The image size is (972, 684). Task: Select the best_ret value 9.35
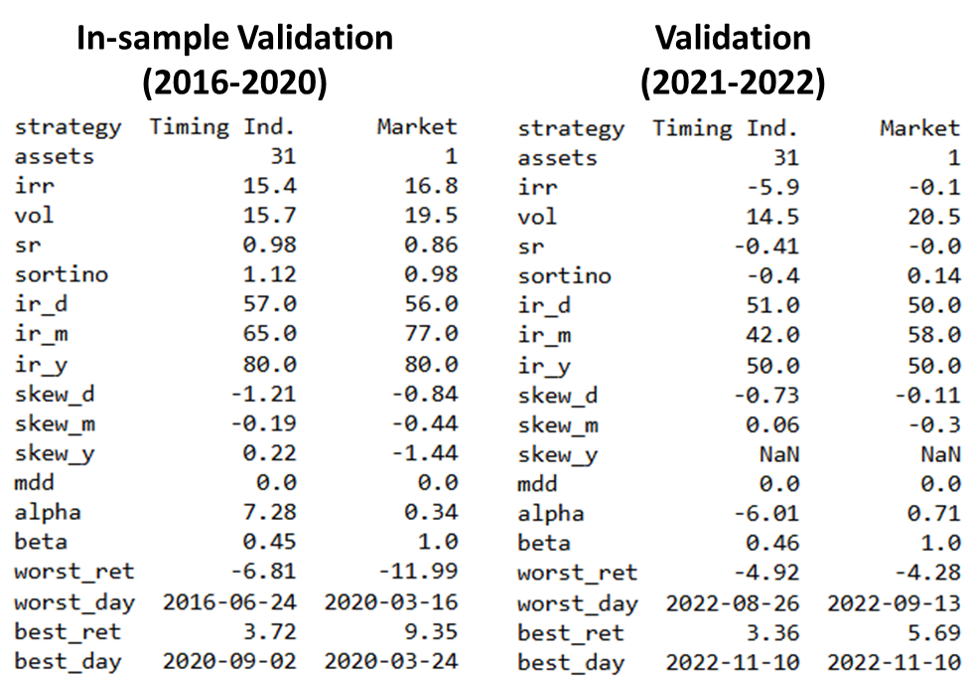click(431, 632)
